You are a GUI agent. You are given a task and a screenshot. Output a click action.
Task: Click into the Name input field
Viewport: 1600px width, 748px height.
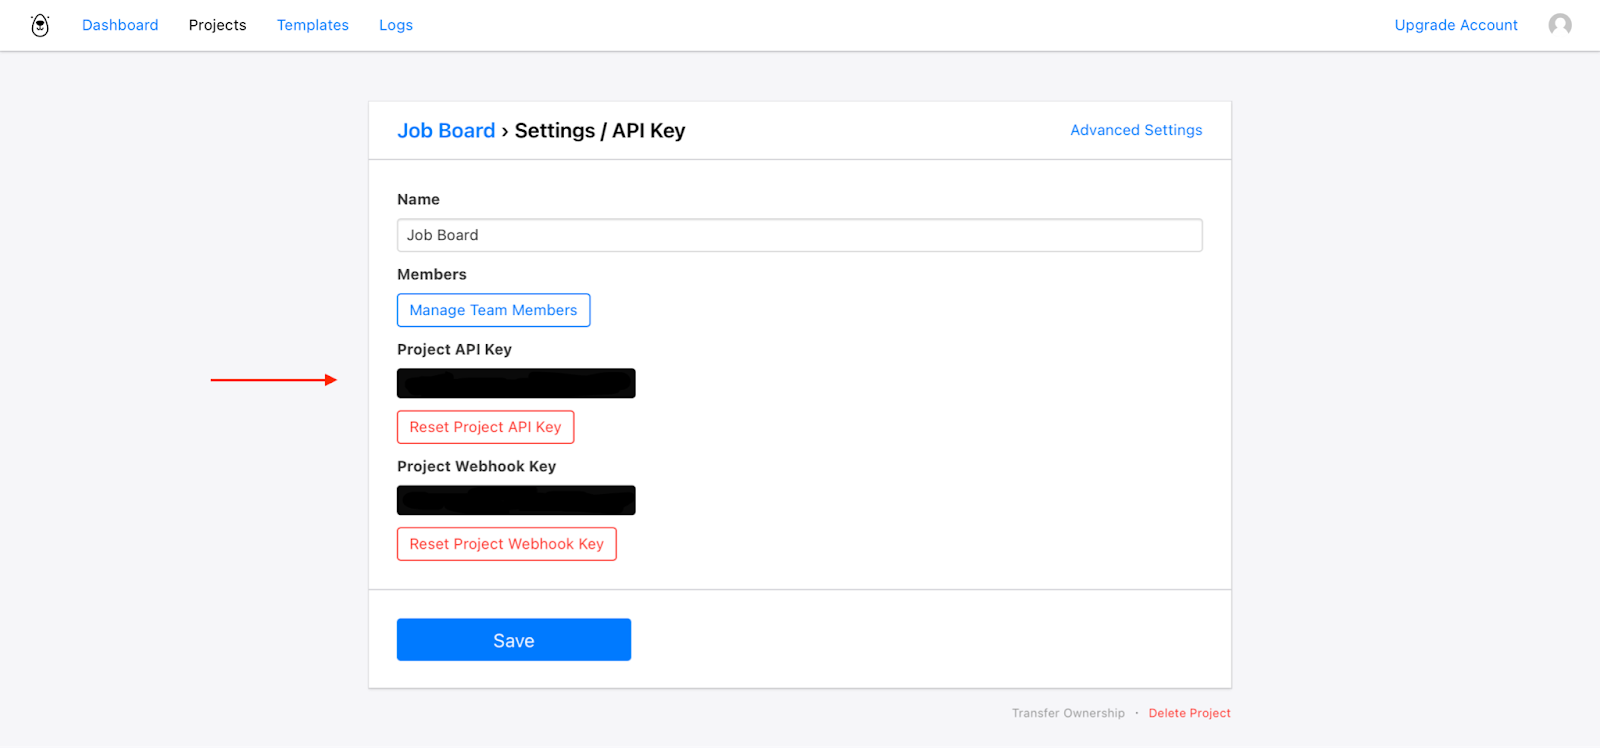[800, 235]
